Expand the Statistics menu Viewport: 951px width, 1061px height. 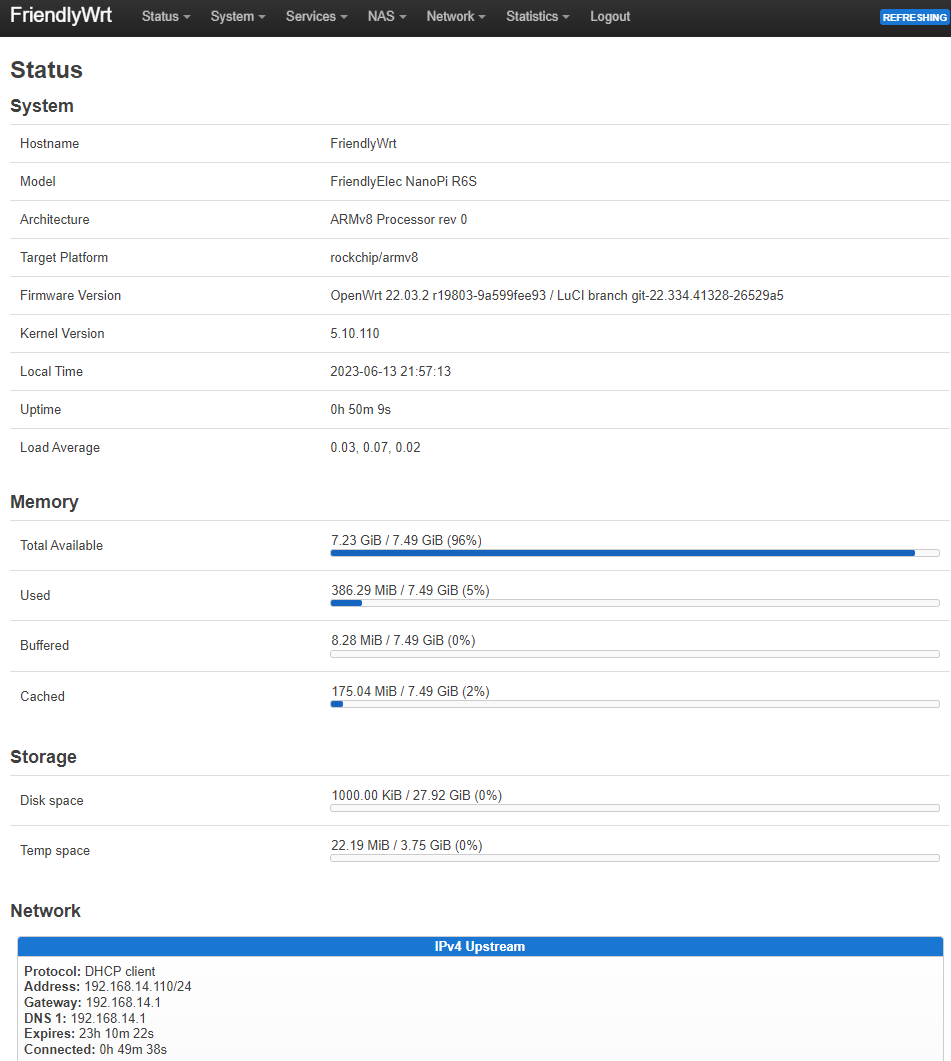537,17
